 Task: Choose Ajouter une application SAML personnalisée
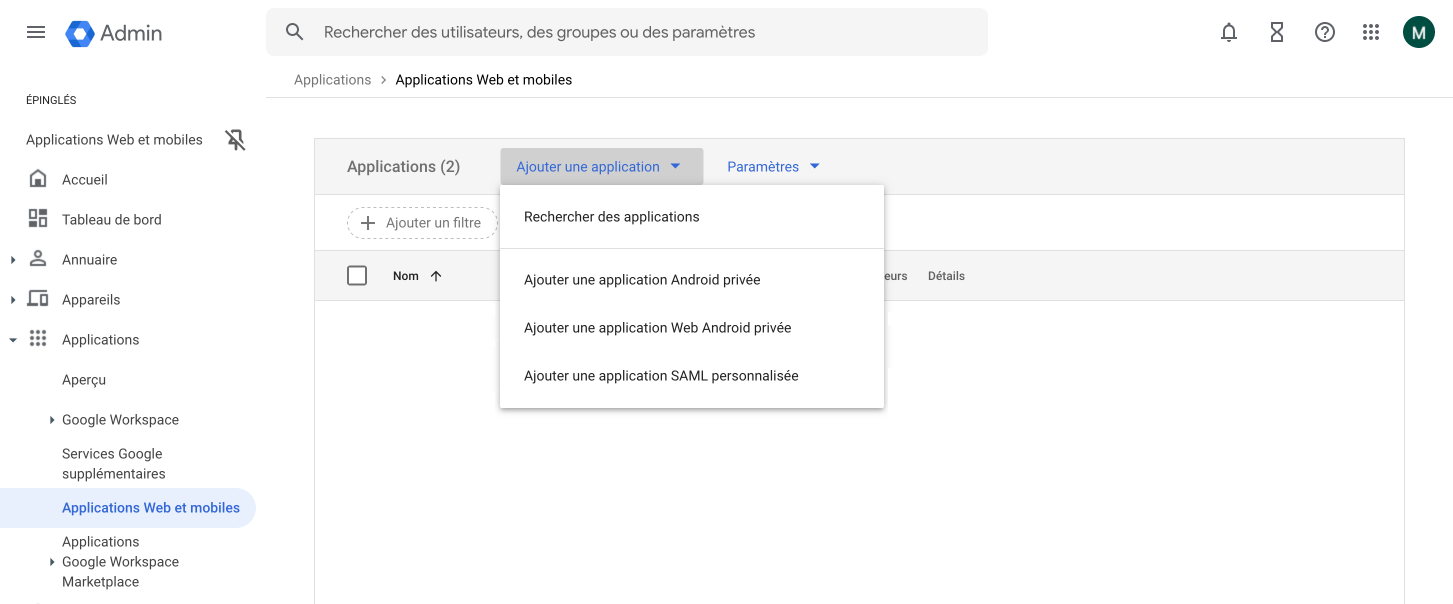click(x=661, y=376)
